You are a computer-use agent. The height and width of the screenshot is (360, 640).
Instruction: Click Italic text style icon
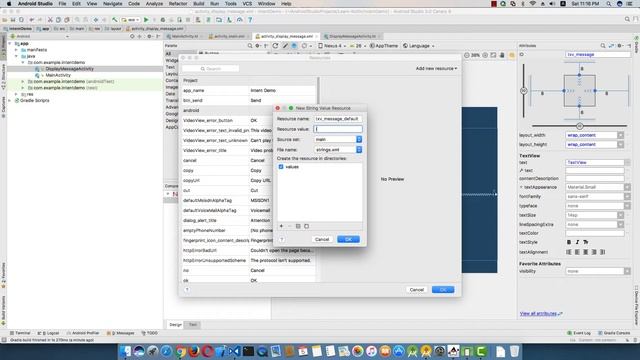577,242
